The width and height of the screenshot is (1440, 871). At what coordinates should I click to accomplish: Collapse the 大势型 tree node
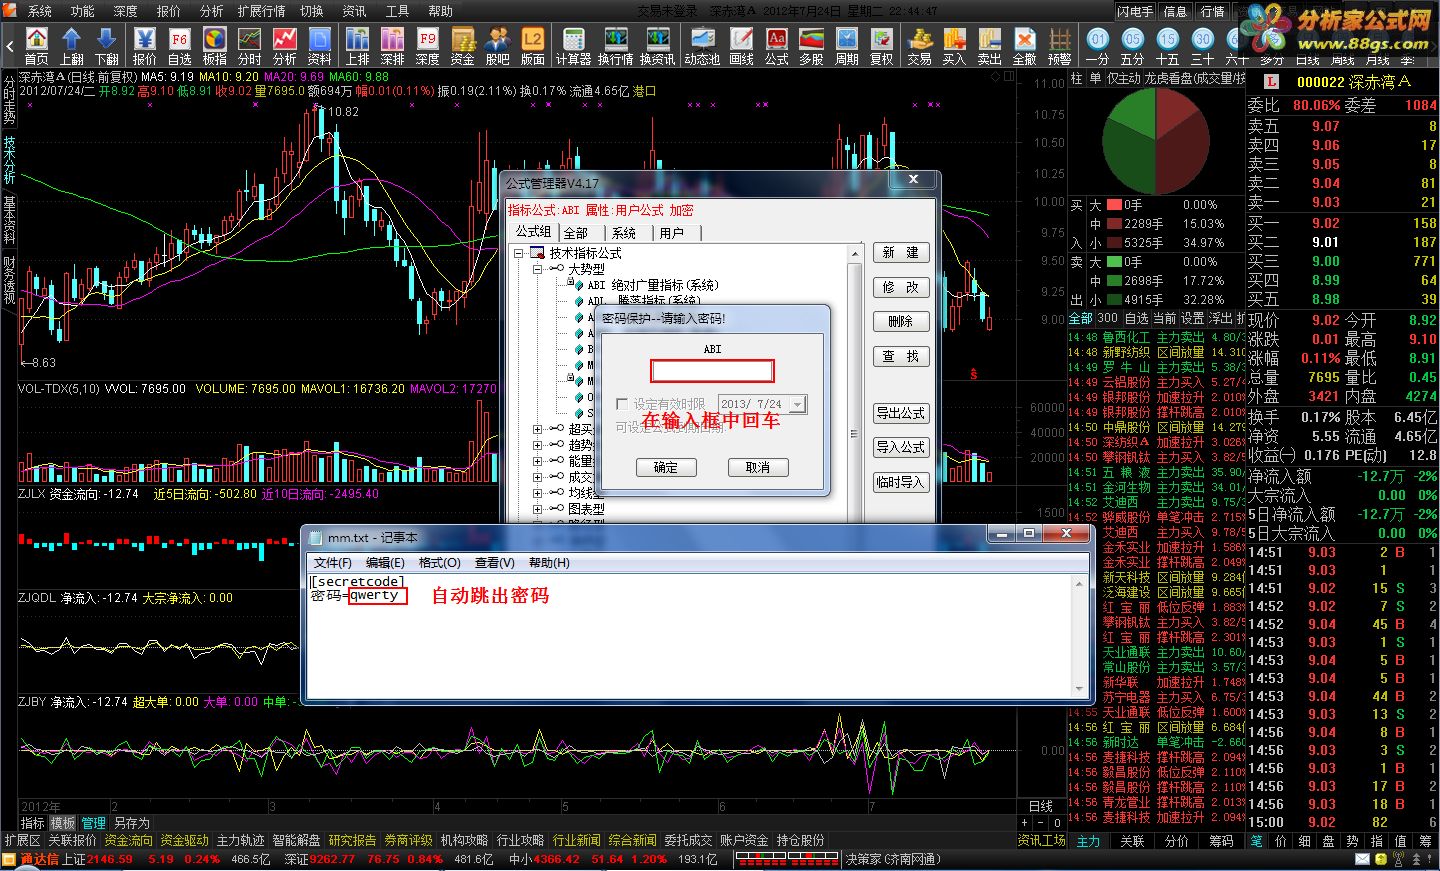(x=538, y=269)
